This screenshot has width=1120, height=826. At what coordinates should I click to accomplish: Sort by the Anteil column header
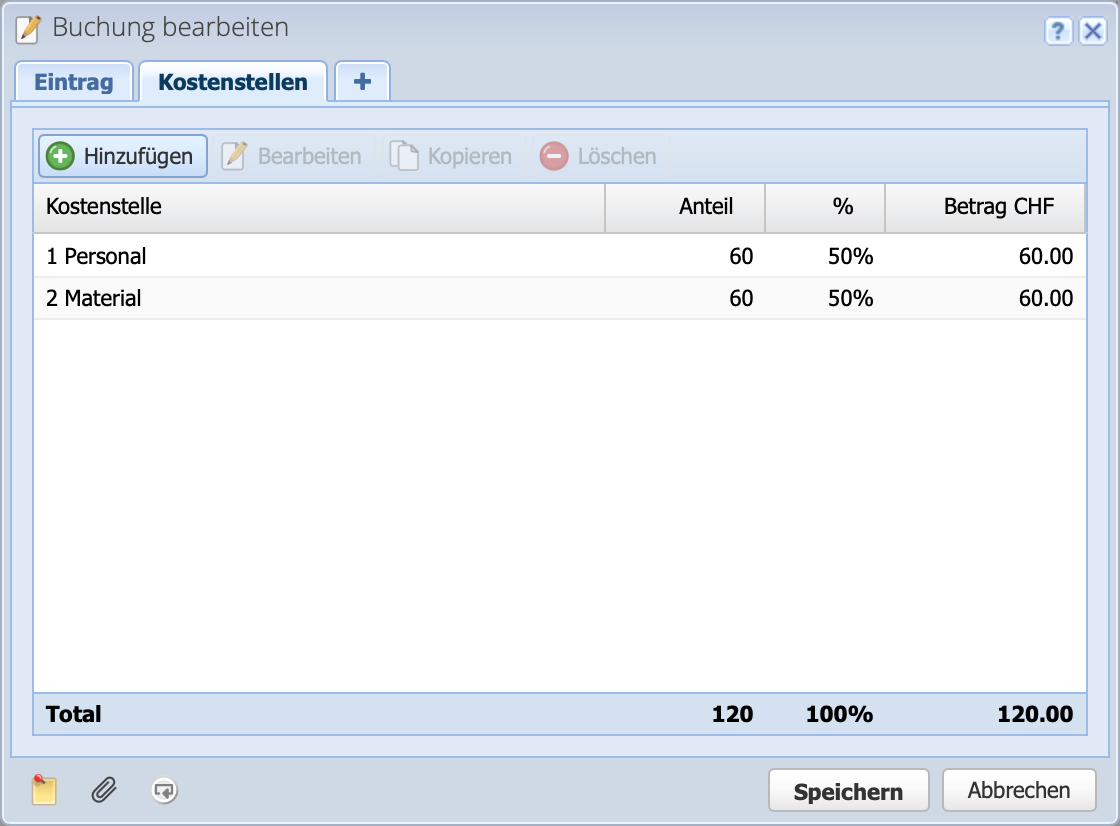[707, 207]
